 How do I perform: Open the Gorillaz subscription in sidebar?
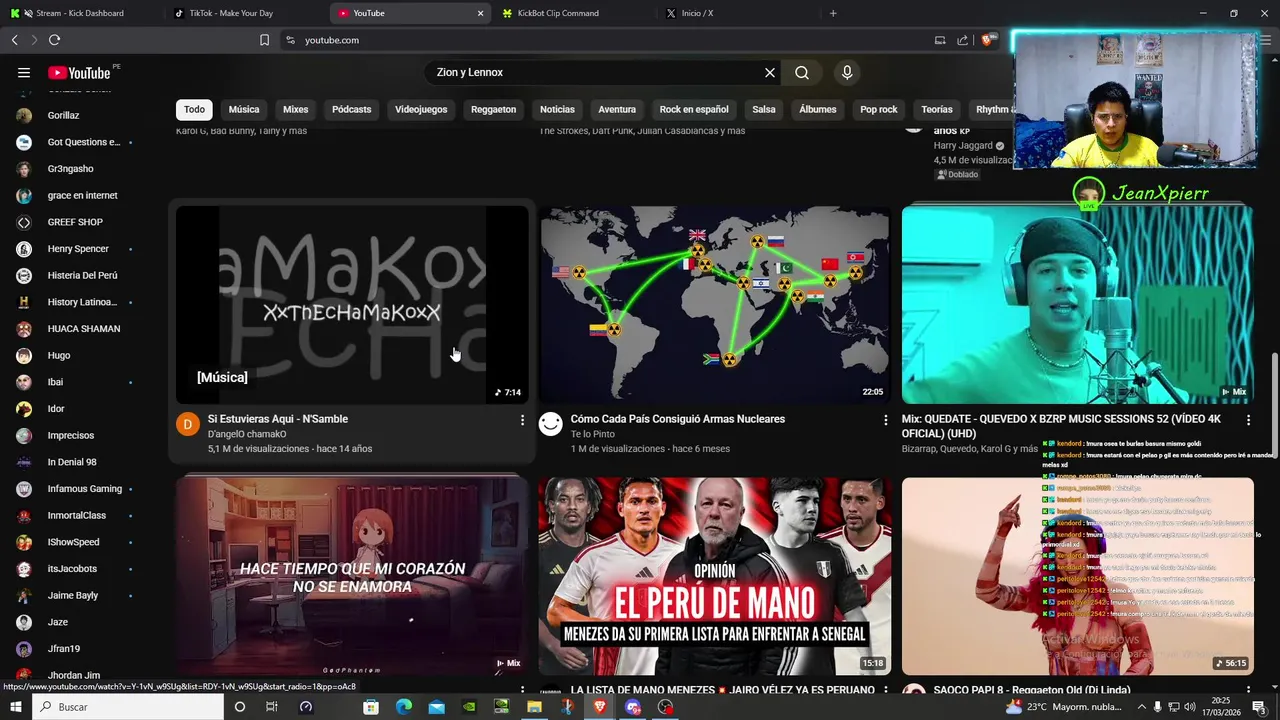pos(63,115)
